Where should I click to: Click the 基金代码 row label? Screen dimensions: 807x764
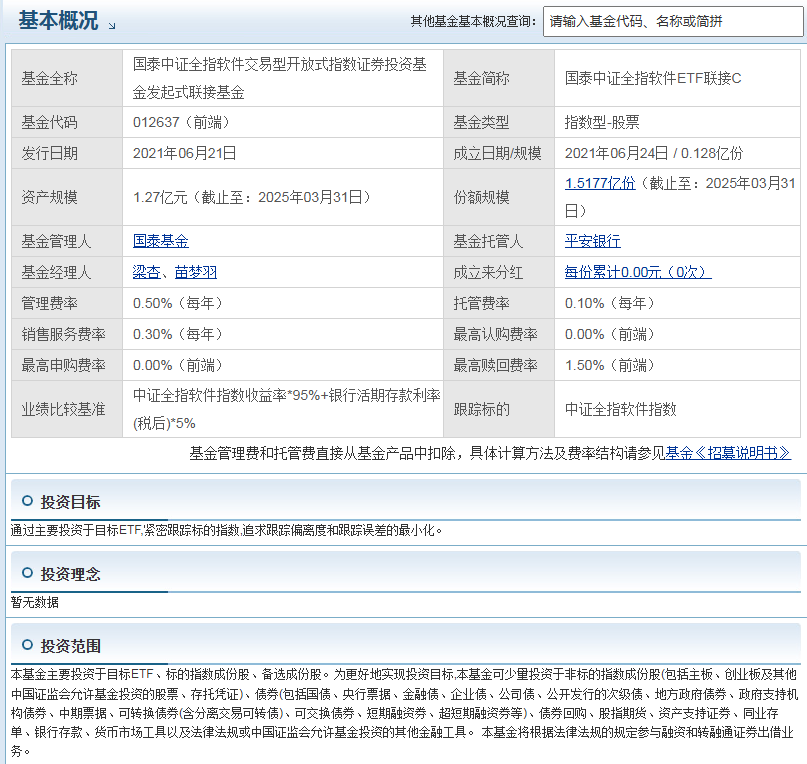point(49,123)
